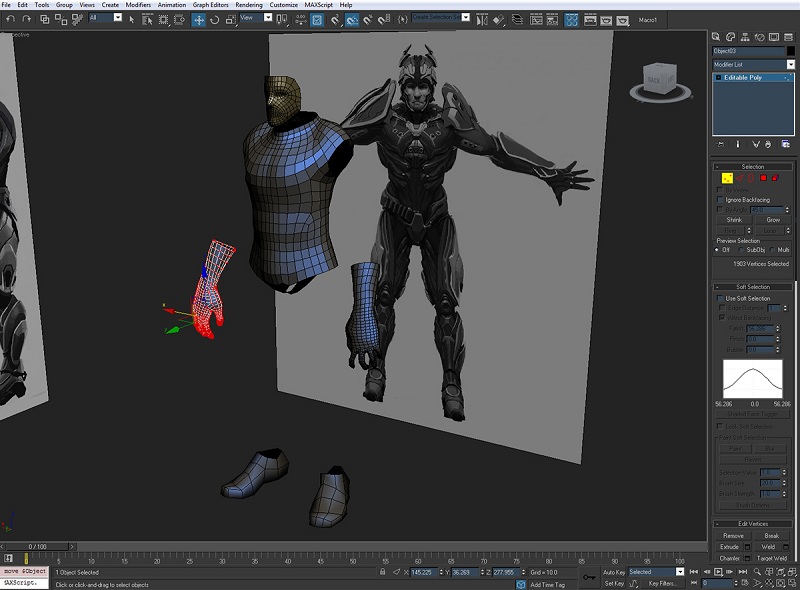
Task: Tick the By Vertex checkbox
Action: tap(720, 190)
